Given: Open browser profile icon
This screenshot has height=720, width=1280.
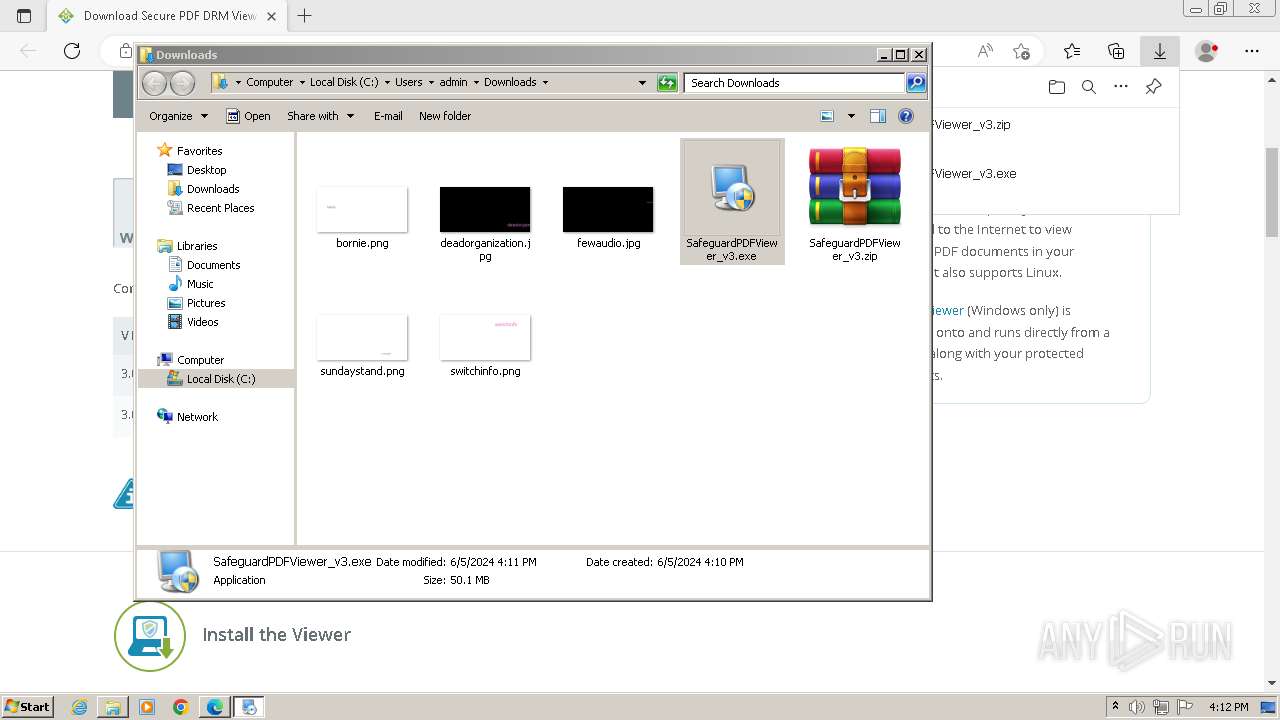Looking at the screenshot, I should (1207, 51).
